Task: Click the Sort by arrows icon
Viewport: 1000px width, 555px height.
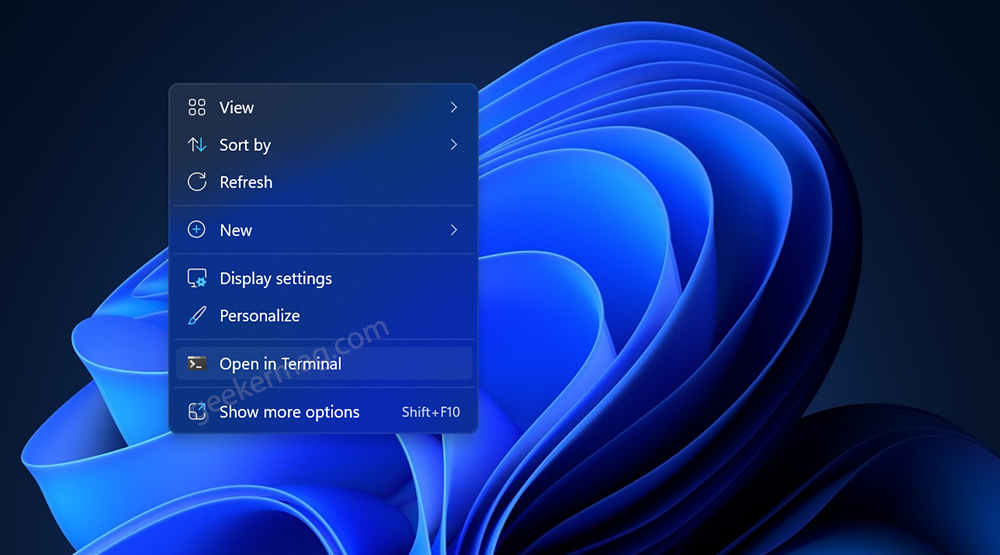Action: (197, 145)
